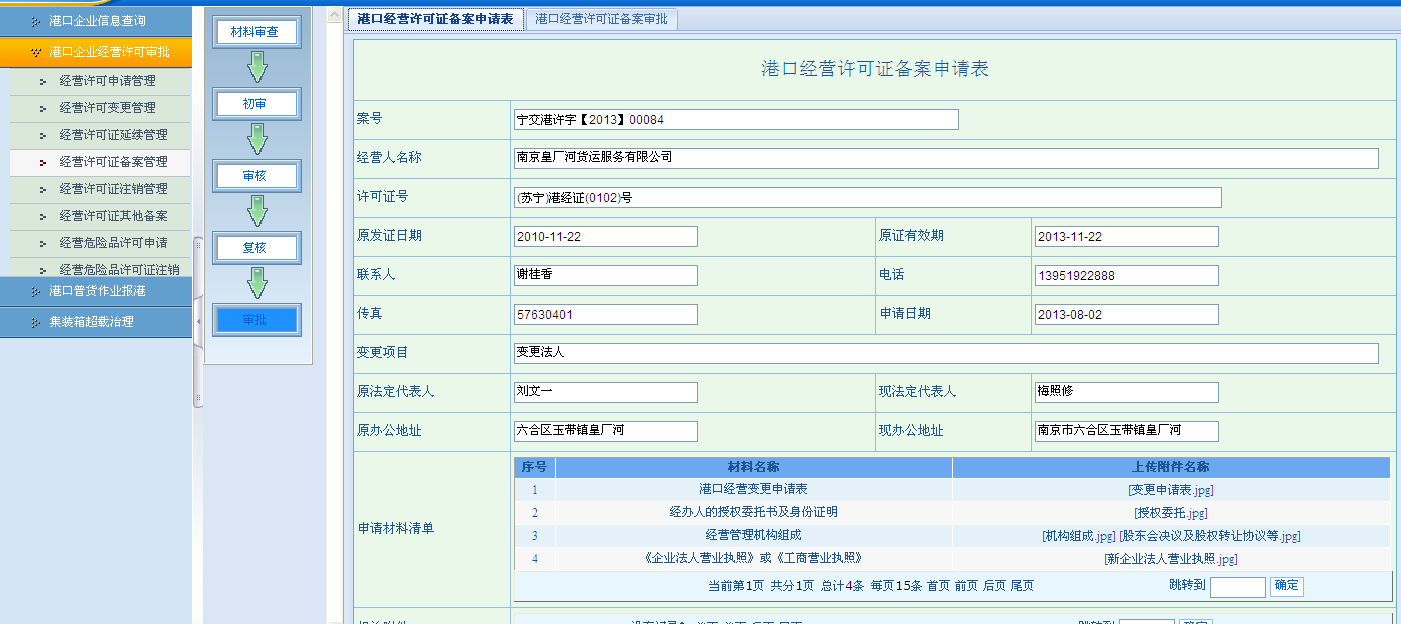1401x624 pixels.
Task: Click arrow icon beside 经营许可证备案管理
Action: point(42,162)
